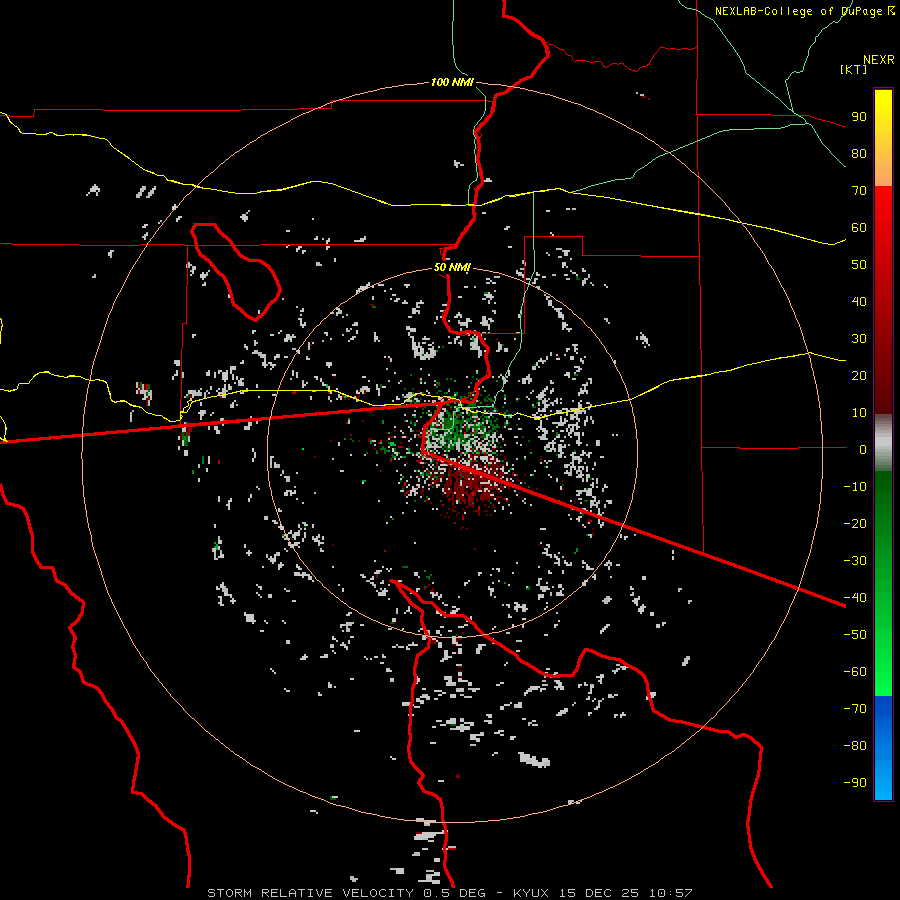The width and height of the screenshot is (900, 900).
Task: Select the -80 value on velocity scale
Action: 855,746
